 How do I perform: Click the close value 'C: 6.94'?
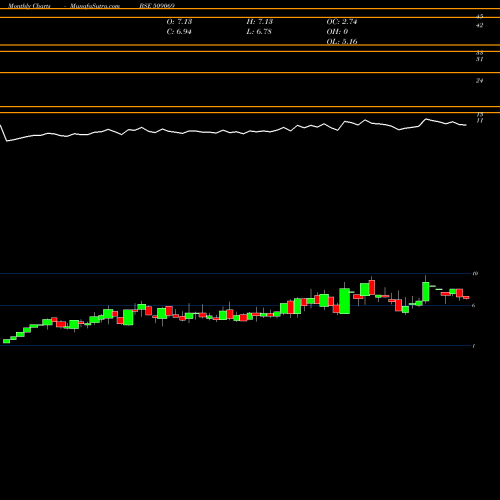(179, 32)
